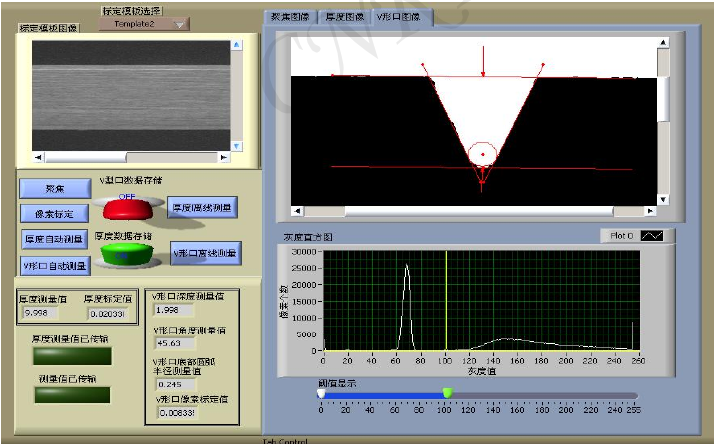Click template image horizontal scrollbar left arrow
Viewport: 716px width, 444px height.
point(39,157)
